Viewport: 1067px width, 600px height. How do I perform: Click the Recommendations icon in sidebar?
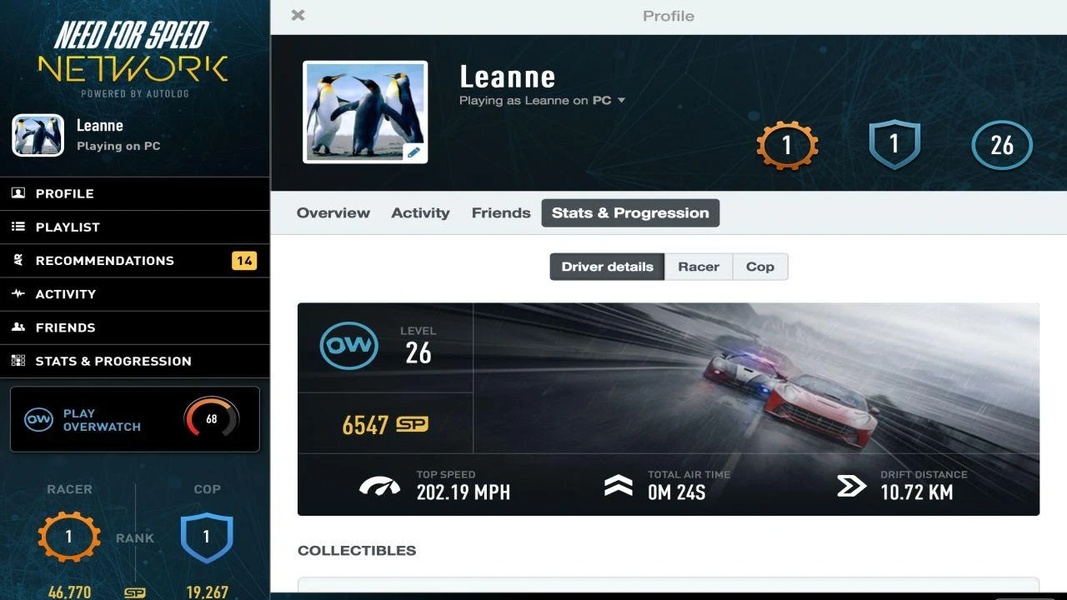coord(18,260)
